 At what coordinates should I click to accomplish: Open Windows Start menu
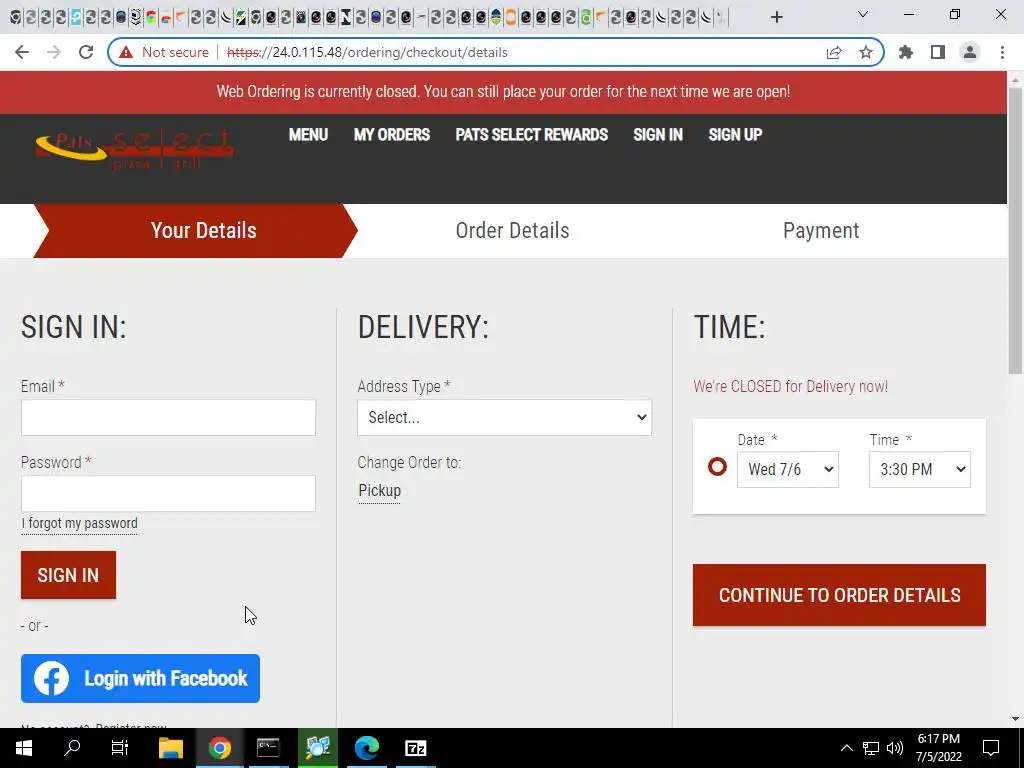(x=24, y=748)
